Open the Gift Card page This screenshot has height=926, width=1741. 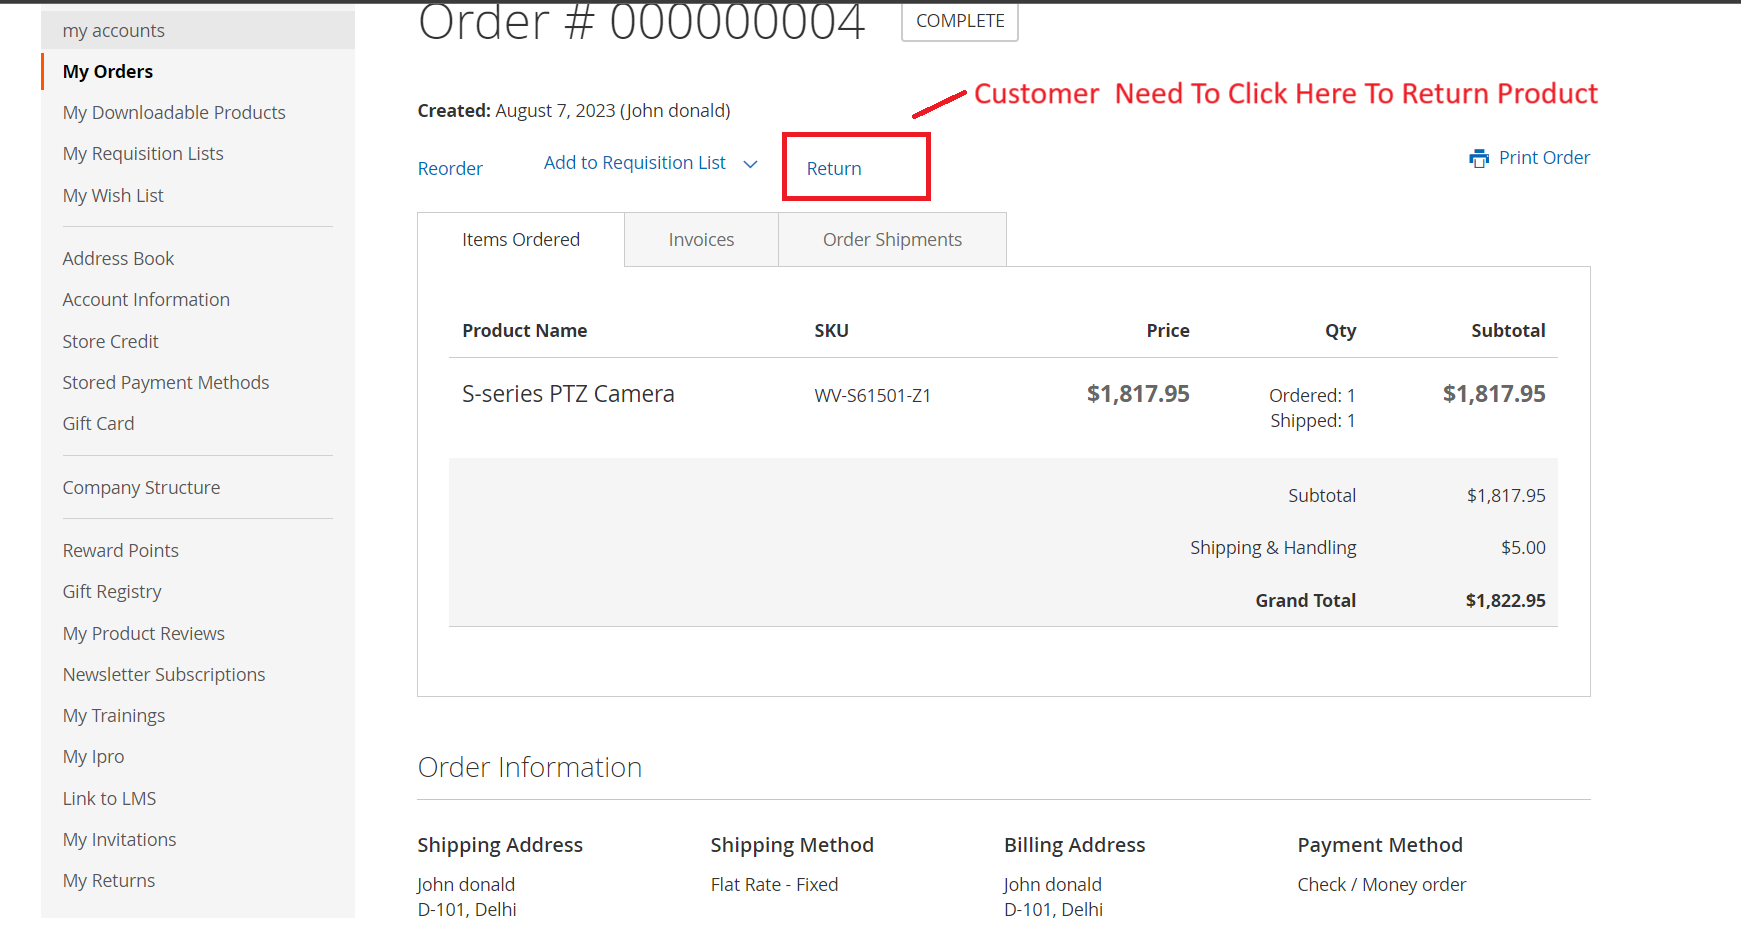(x=98, y=424)
